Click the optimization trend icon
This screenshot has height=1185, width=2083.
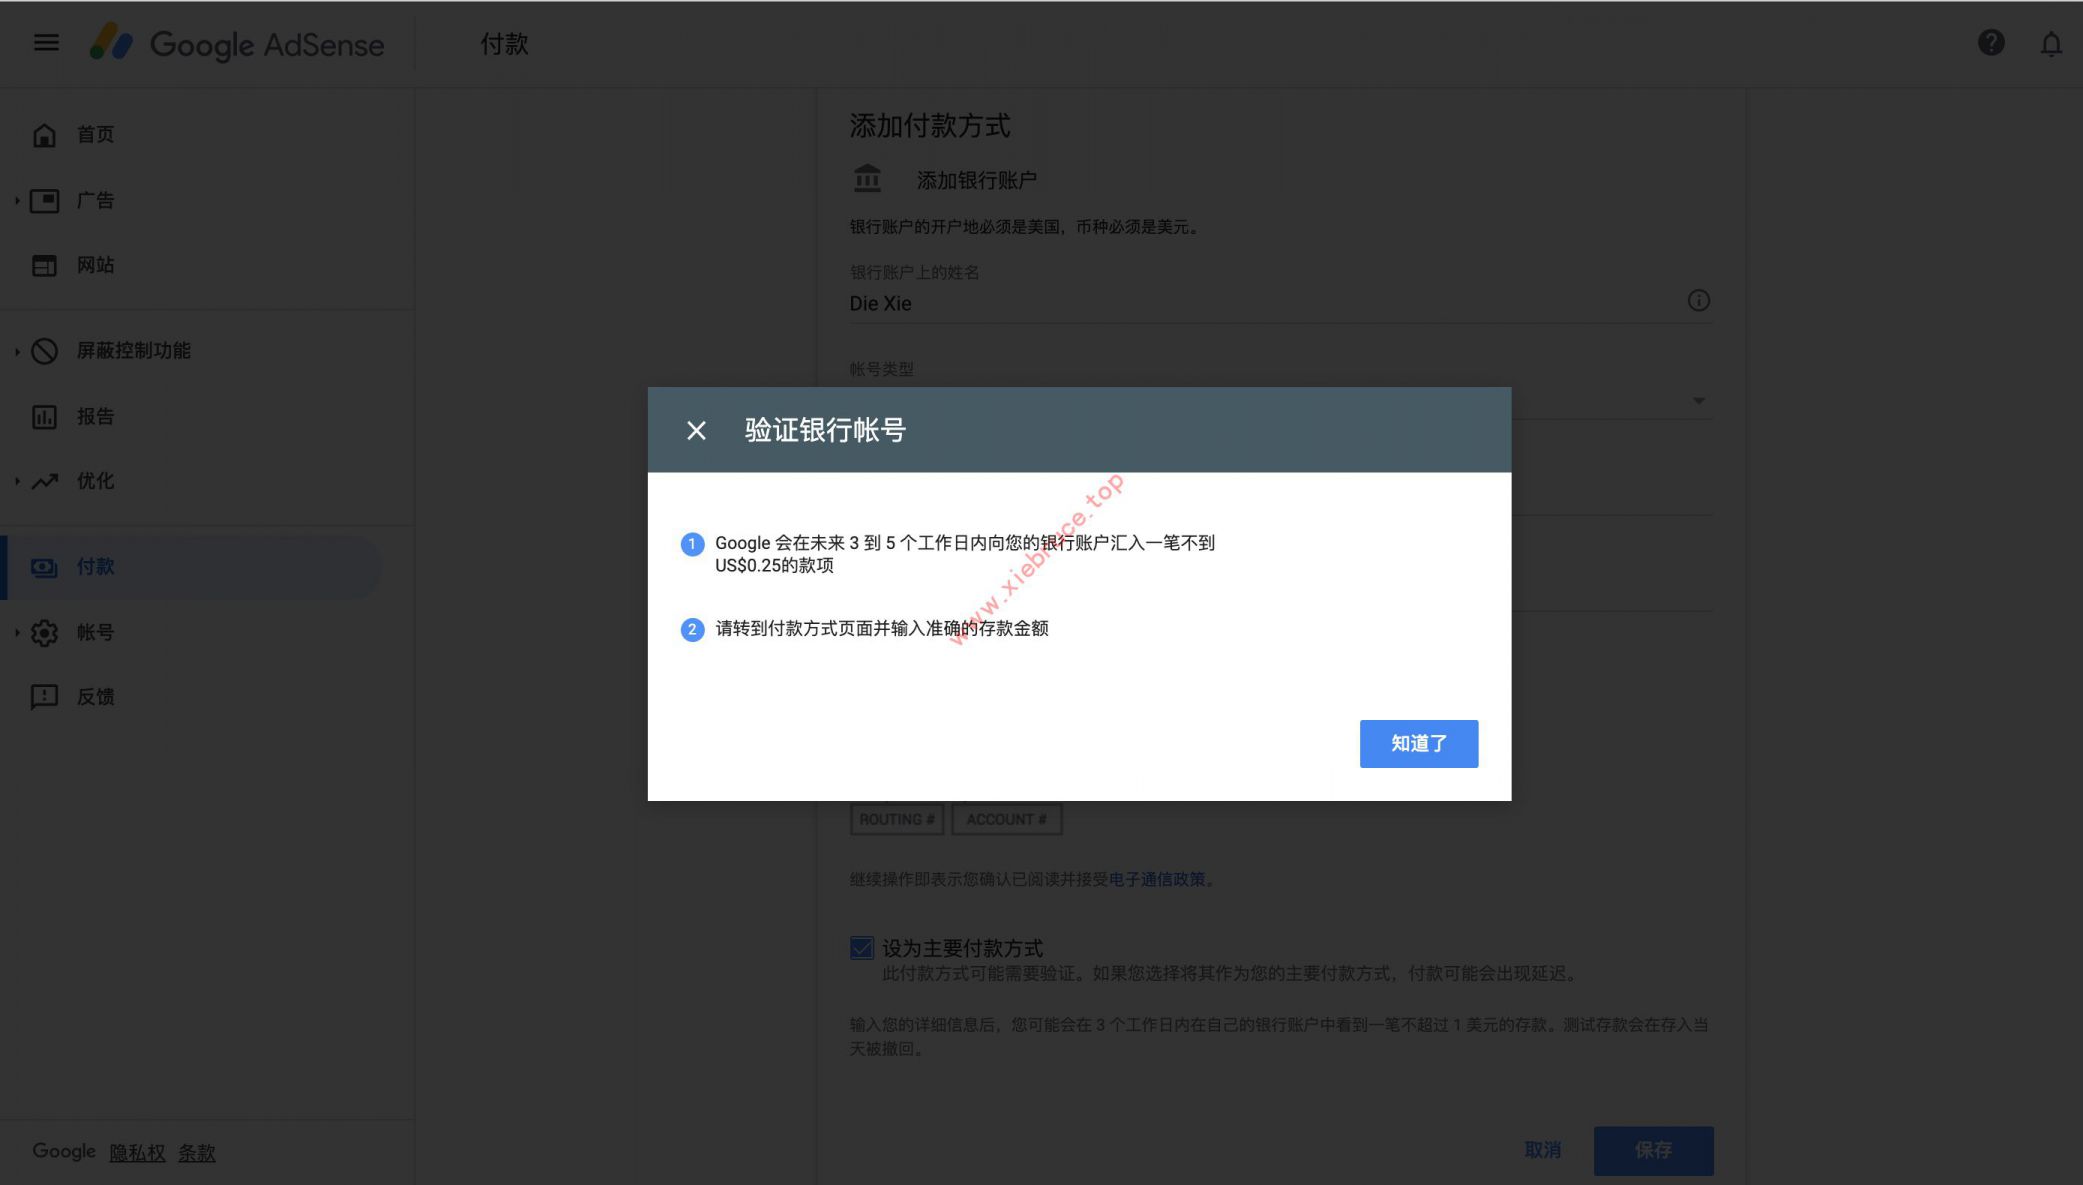point(44,482)
